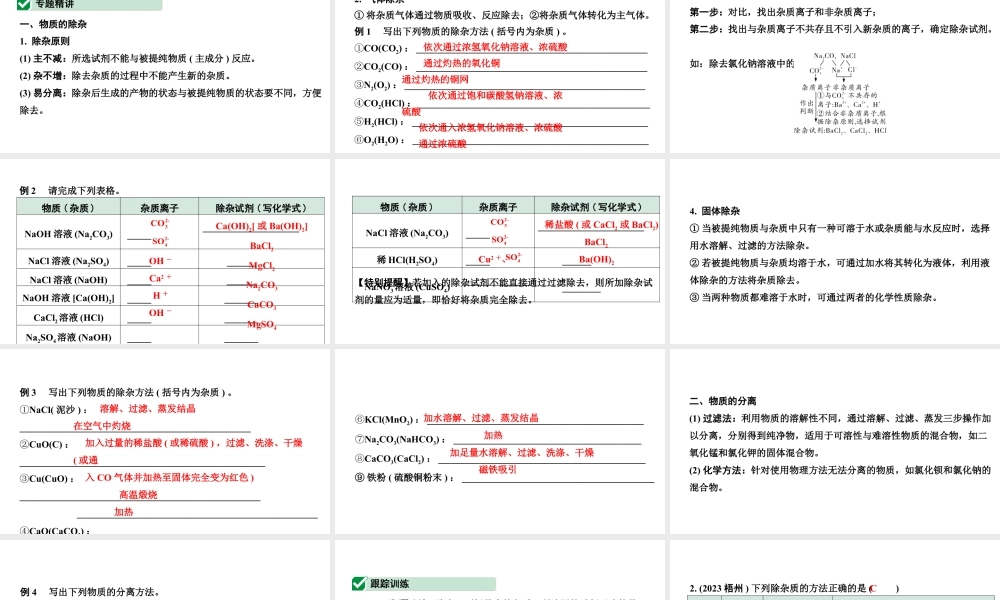Click the checkmark icon beside 跟踪训练

pos(358,584)
